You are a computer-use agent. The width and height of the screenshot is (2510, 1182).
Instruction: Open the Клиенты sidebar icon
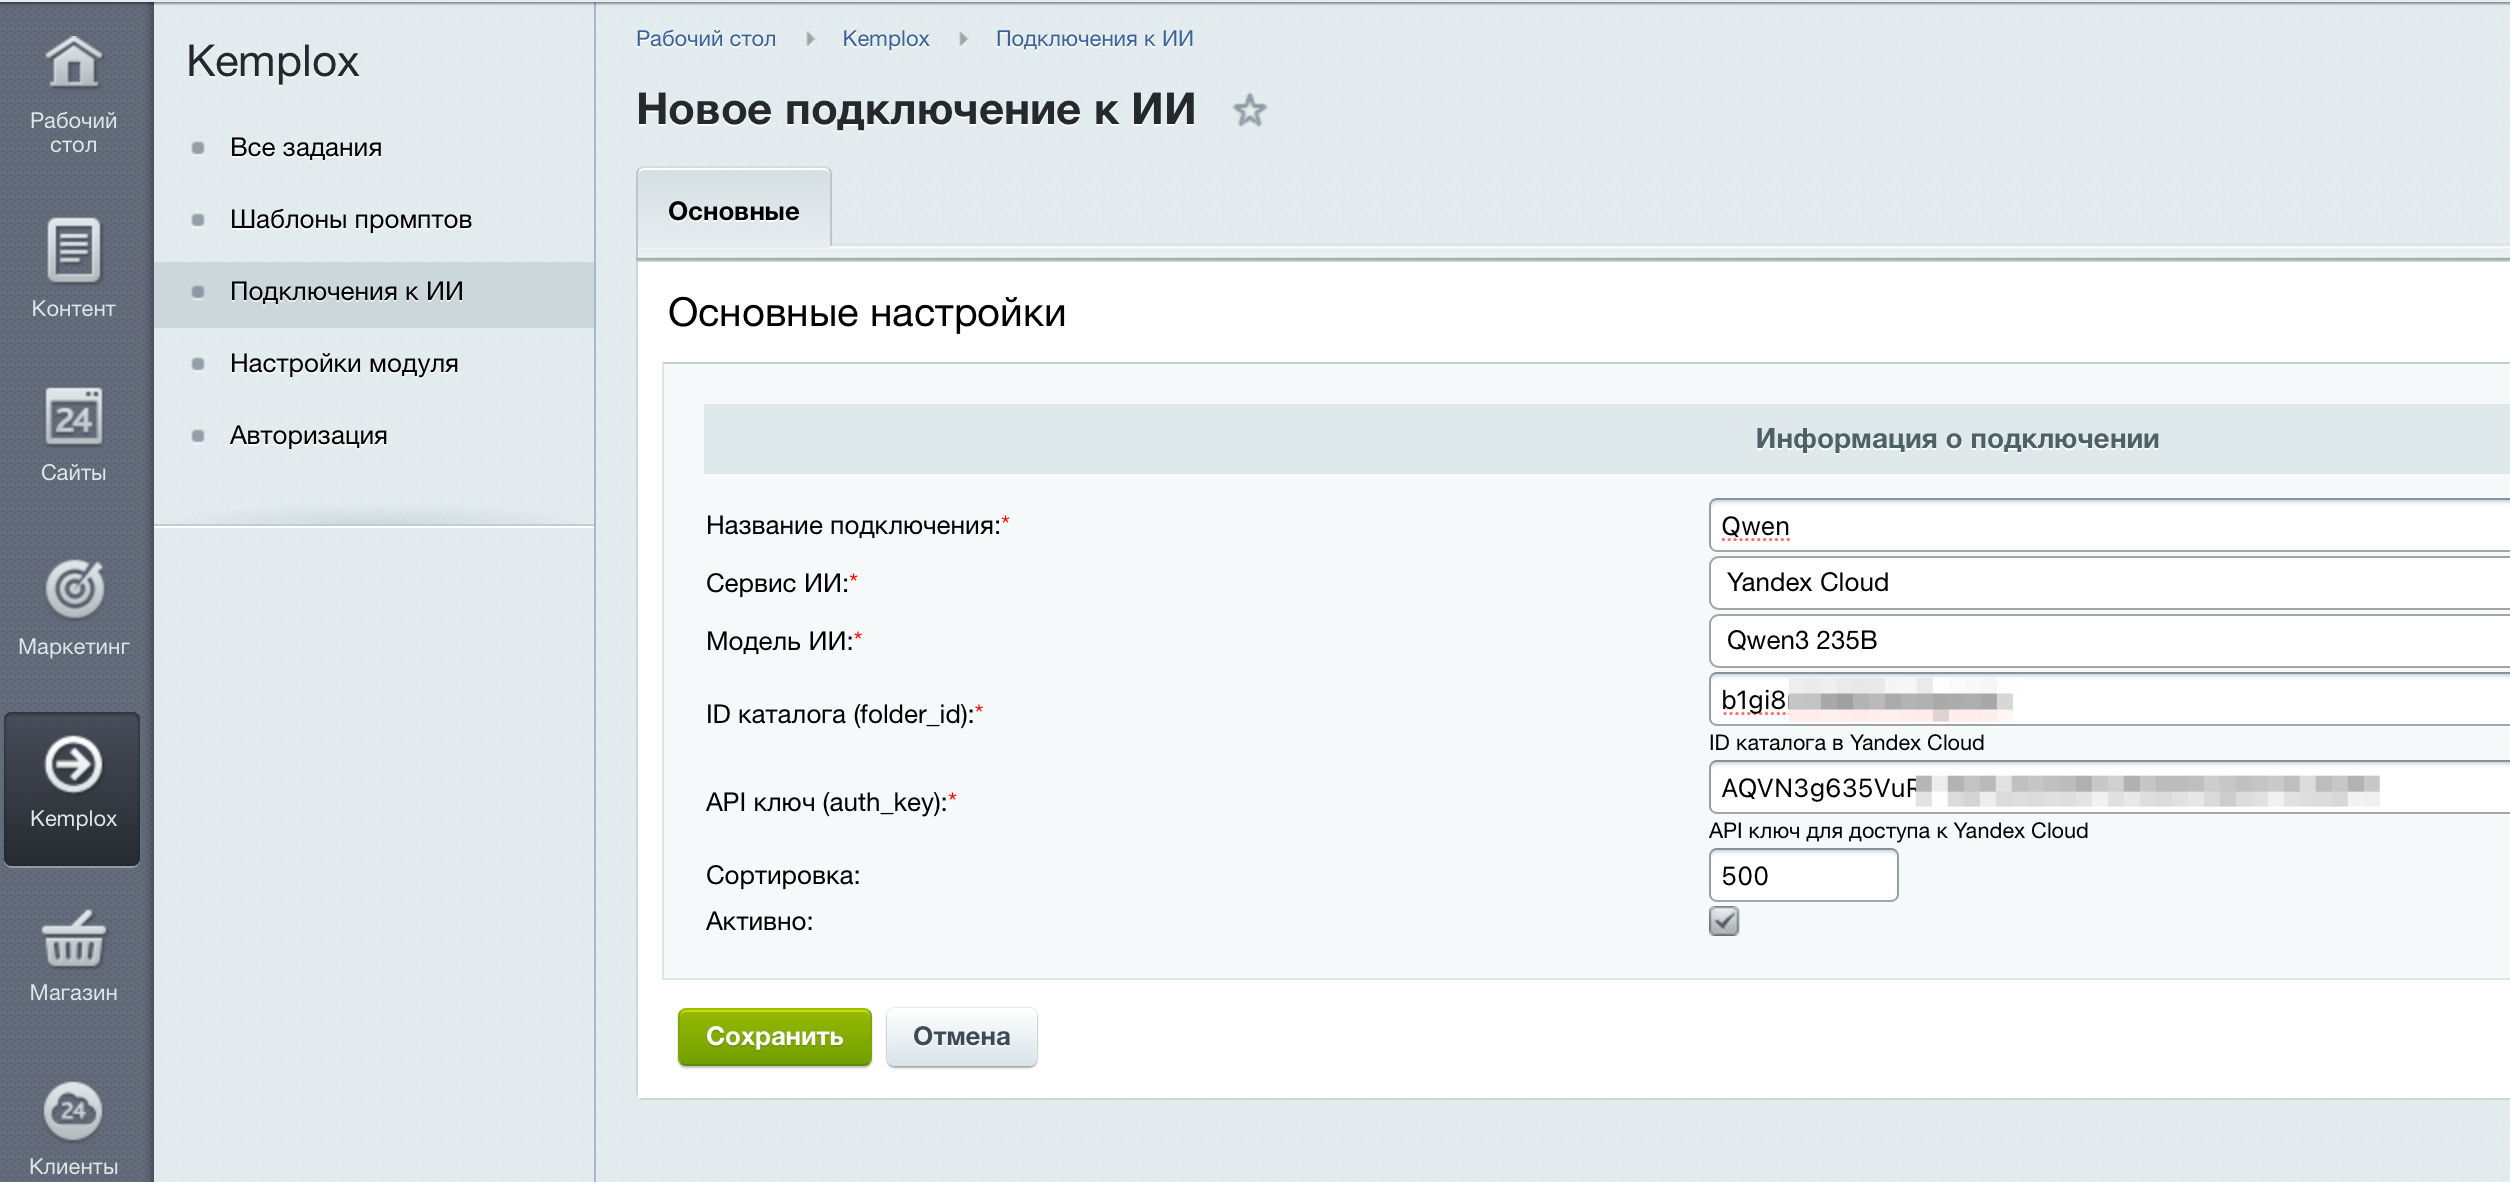pos(73,1111)
